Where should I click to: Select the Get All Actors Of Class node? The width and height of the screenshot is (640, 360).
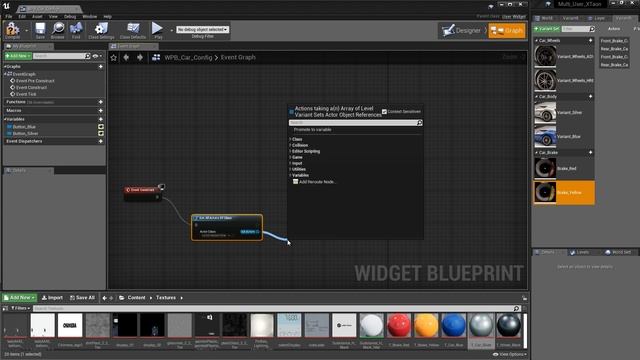pos(227,227)
